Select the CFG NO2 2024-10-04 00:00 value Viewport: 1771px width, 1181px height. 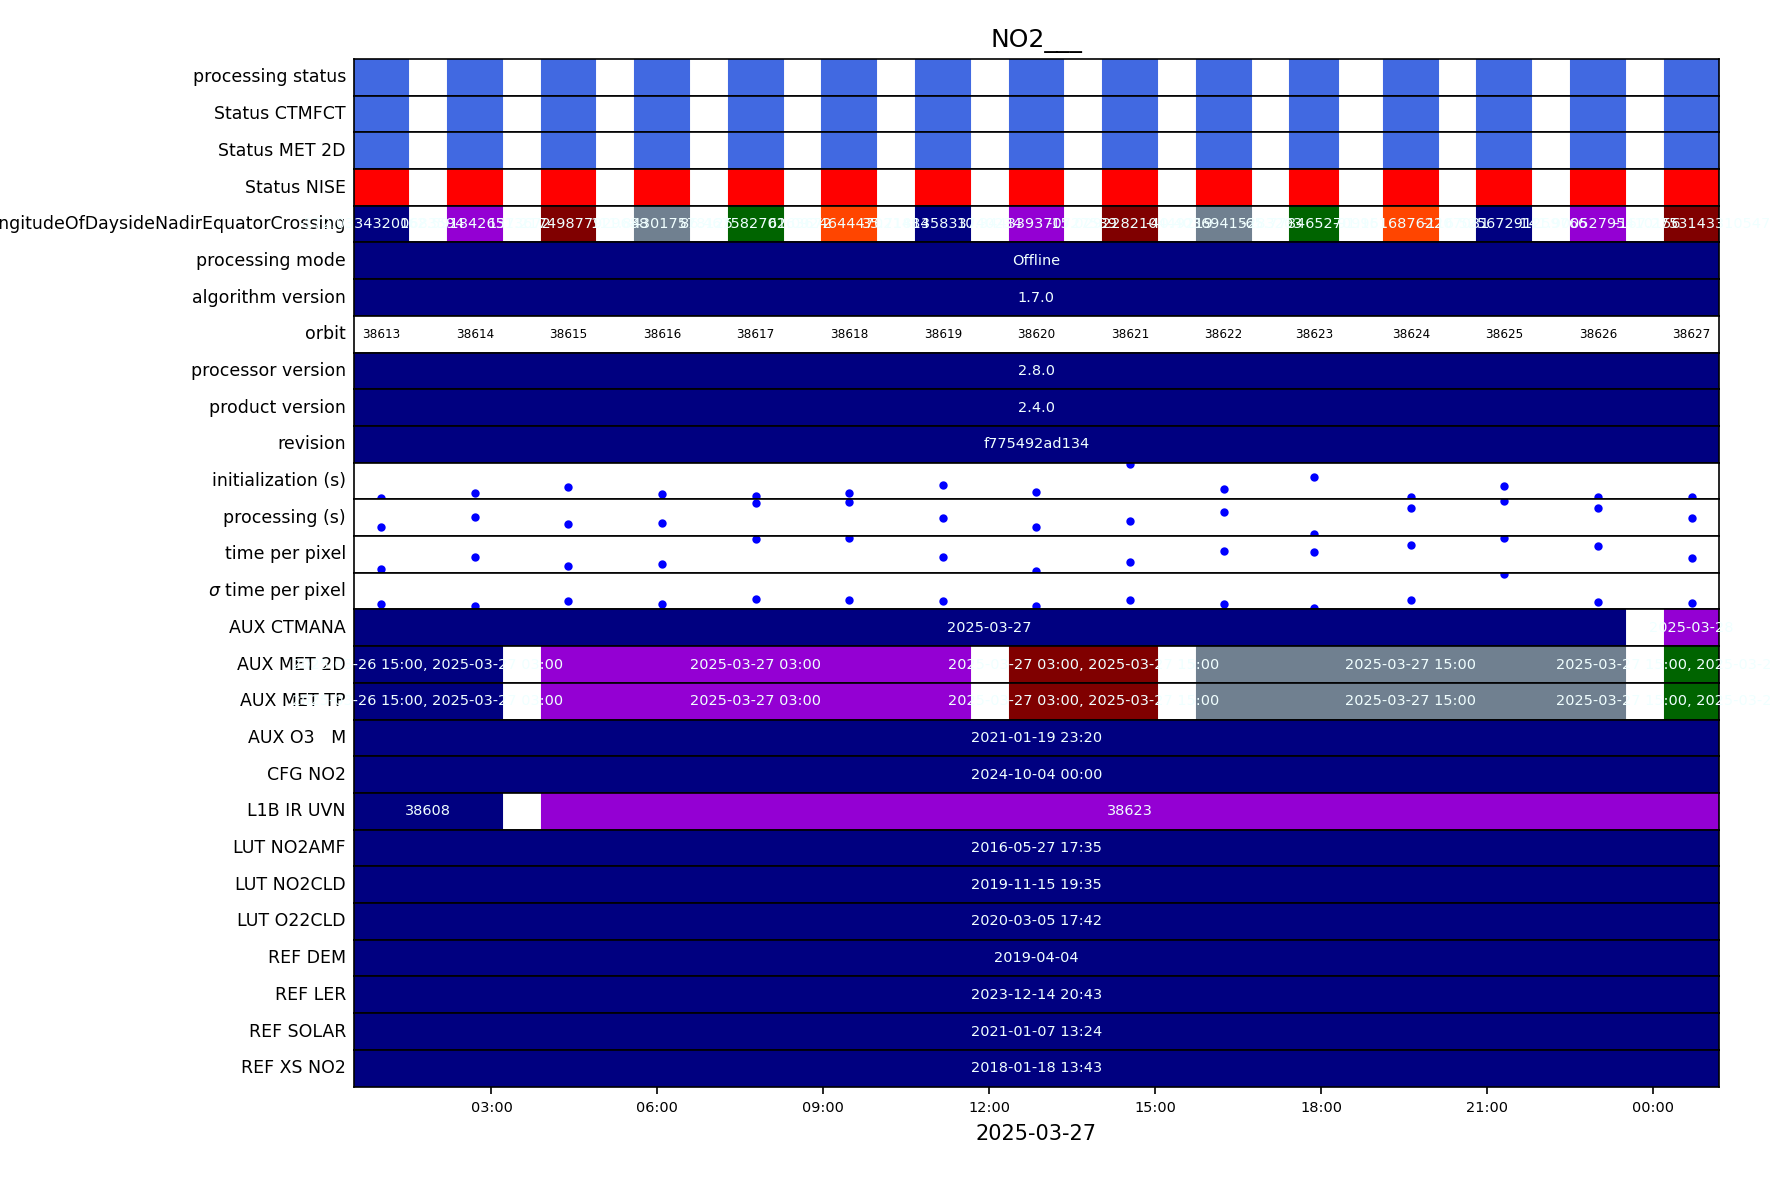[x=1036, y=774]
